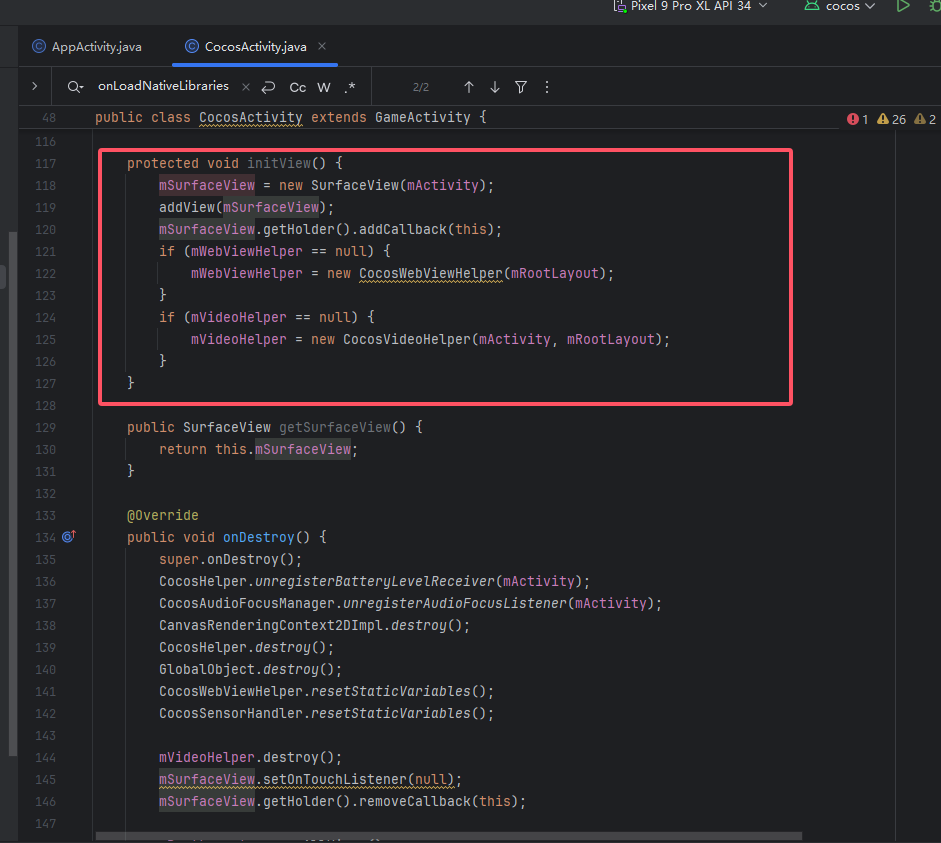Open the search history magnifier dropdown
The height and width of the screenshot is (843, 941).
pos(75,87)
